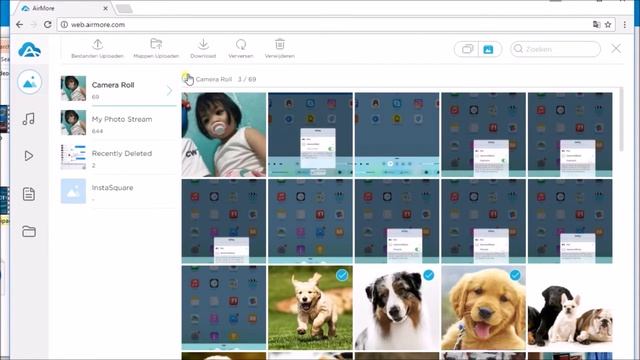The width and height of the screenshot is (640, 360).
Task: Go back in the browser
Action: (x=19, y=24)
